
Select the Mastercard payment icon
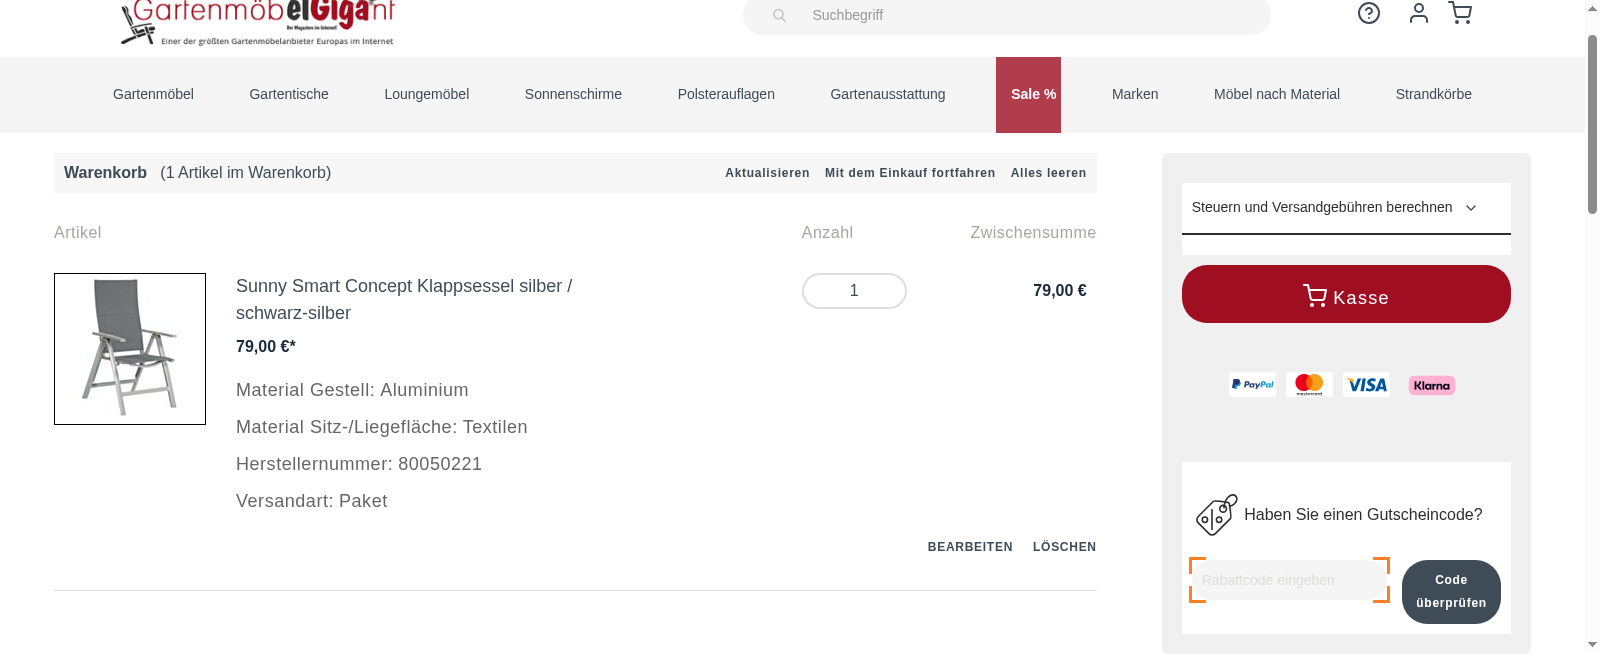1309,384
